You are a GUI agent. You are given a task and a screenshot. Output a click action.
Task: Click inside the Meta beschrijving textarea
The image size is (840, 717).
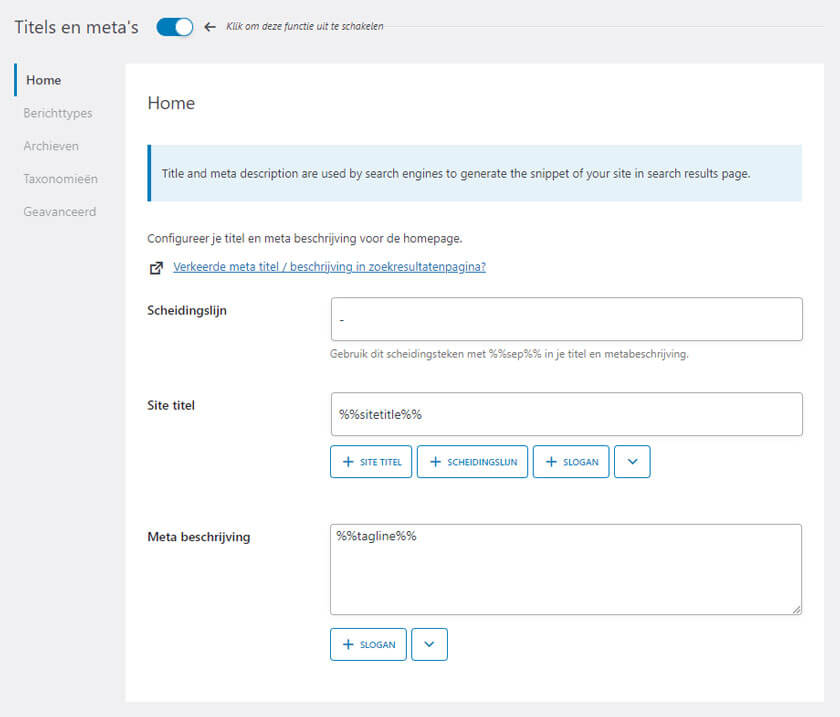(x=566, y=569)
